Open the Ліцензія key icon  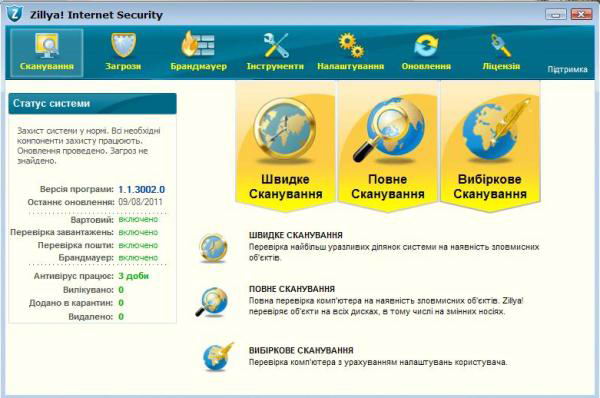point(501,45)
